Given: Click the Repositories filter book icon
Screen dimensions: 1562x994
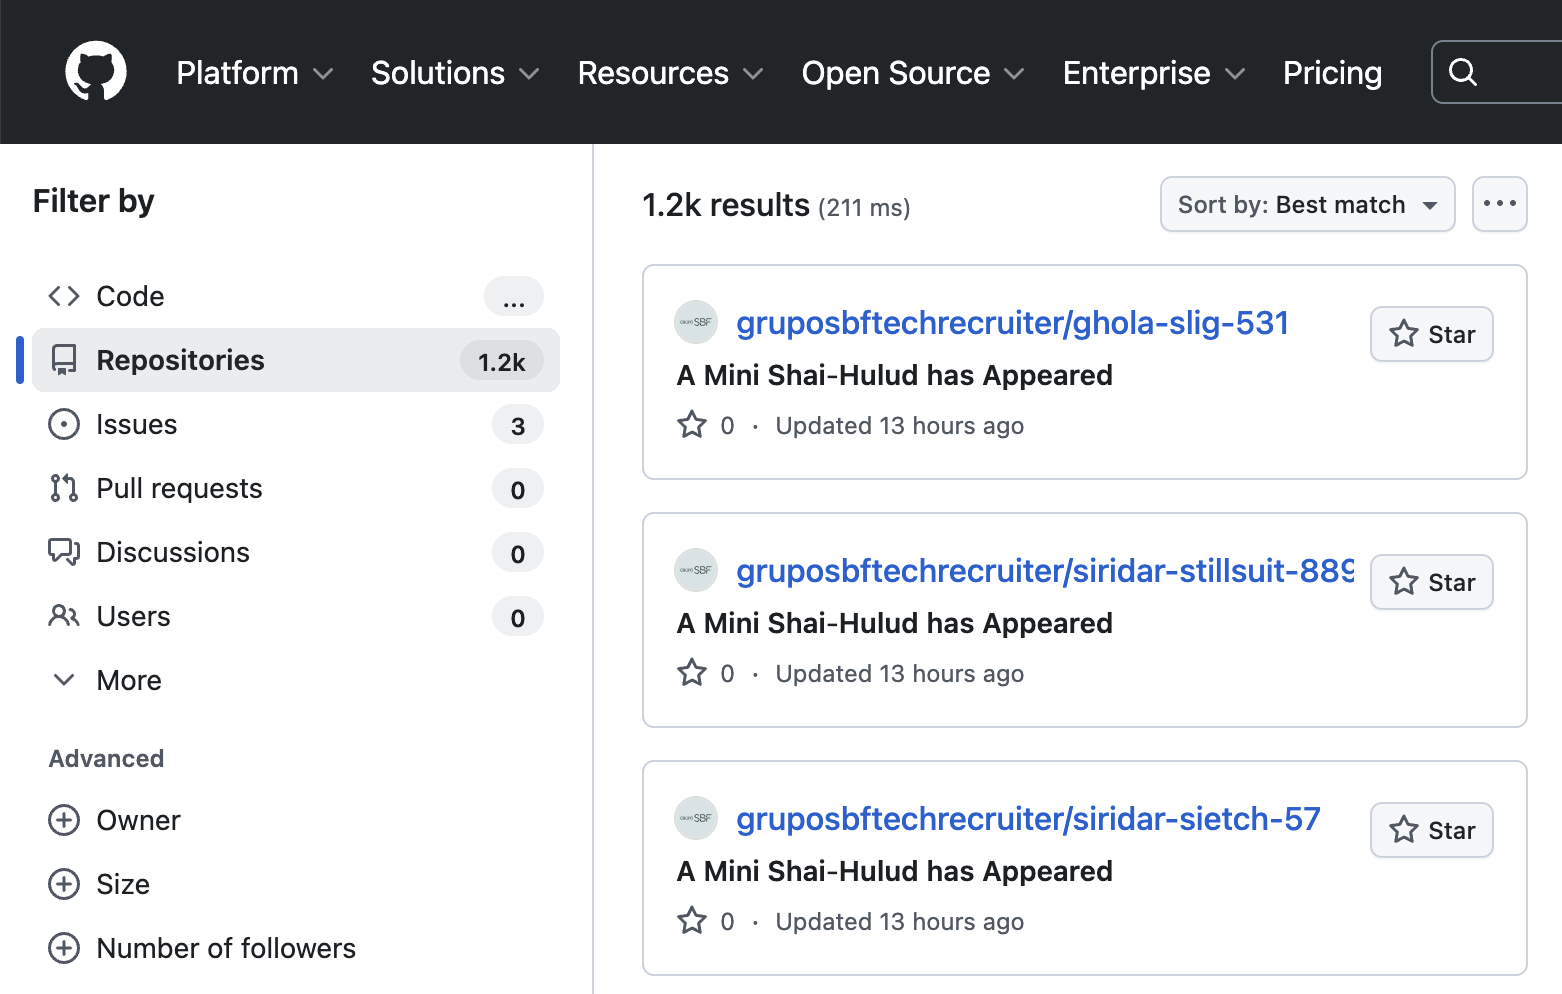Looking at the screenshot, I should tap(64, 360).
